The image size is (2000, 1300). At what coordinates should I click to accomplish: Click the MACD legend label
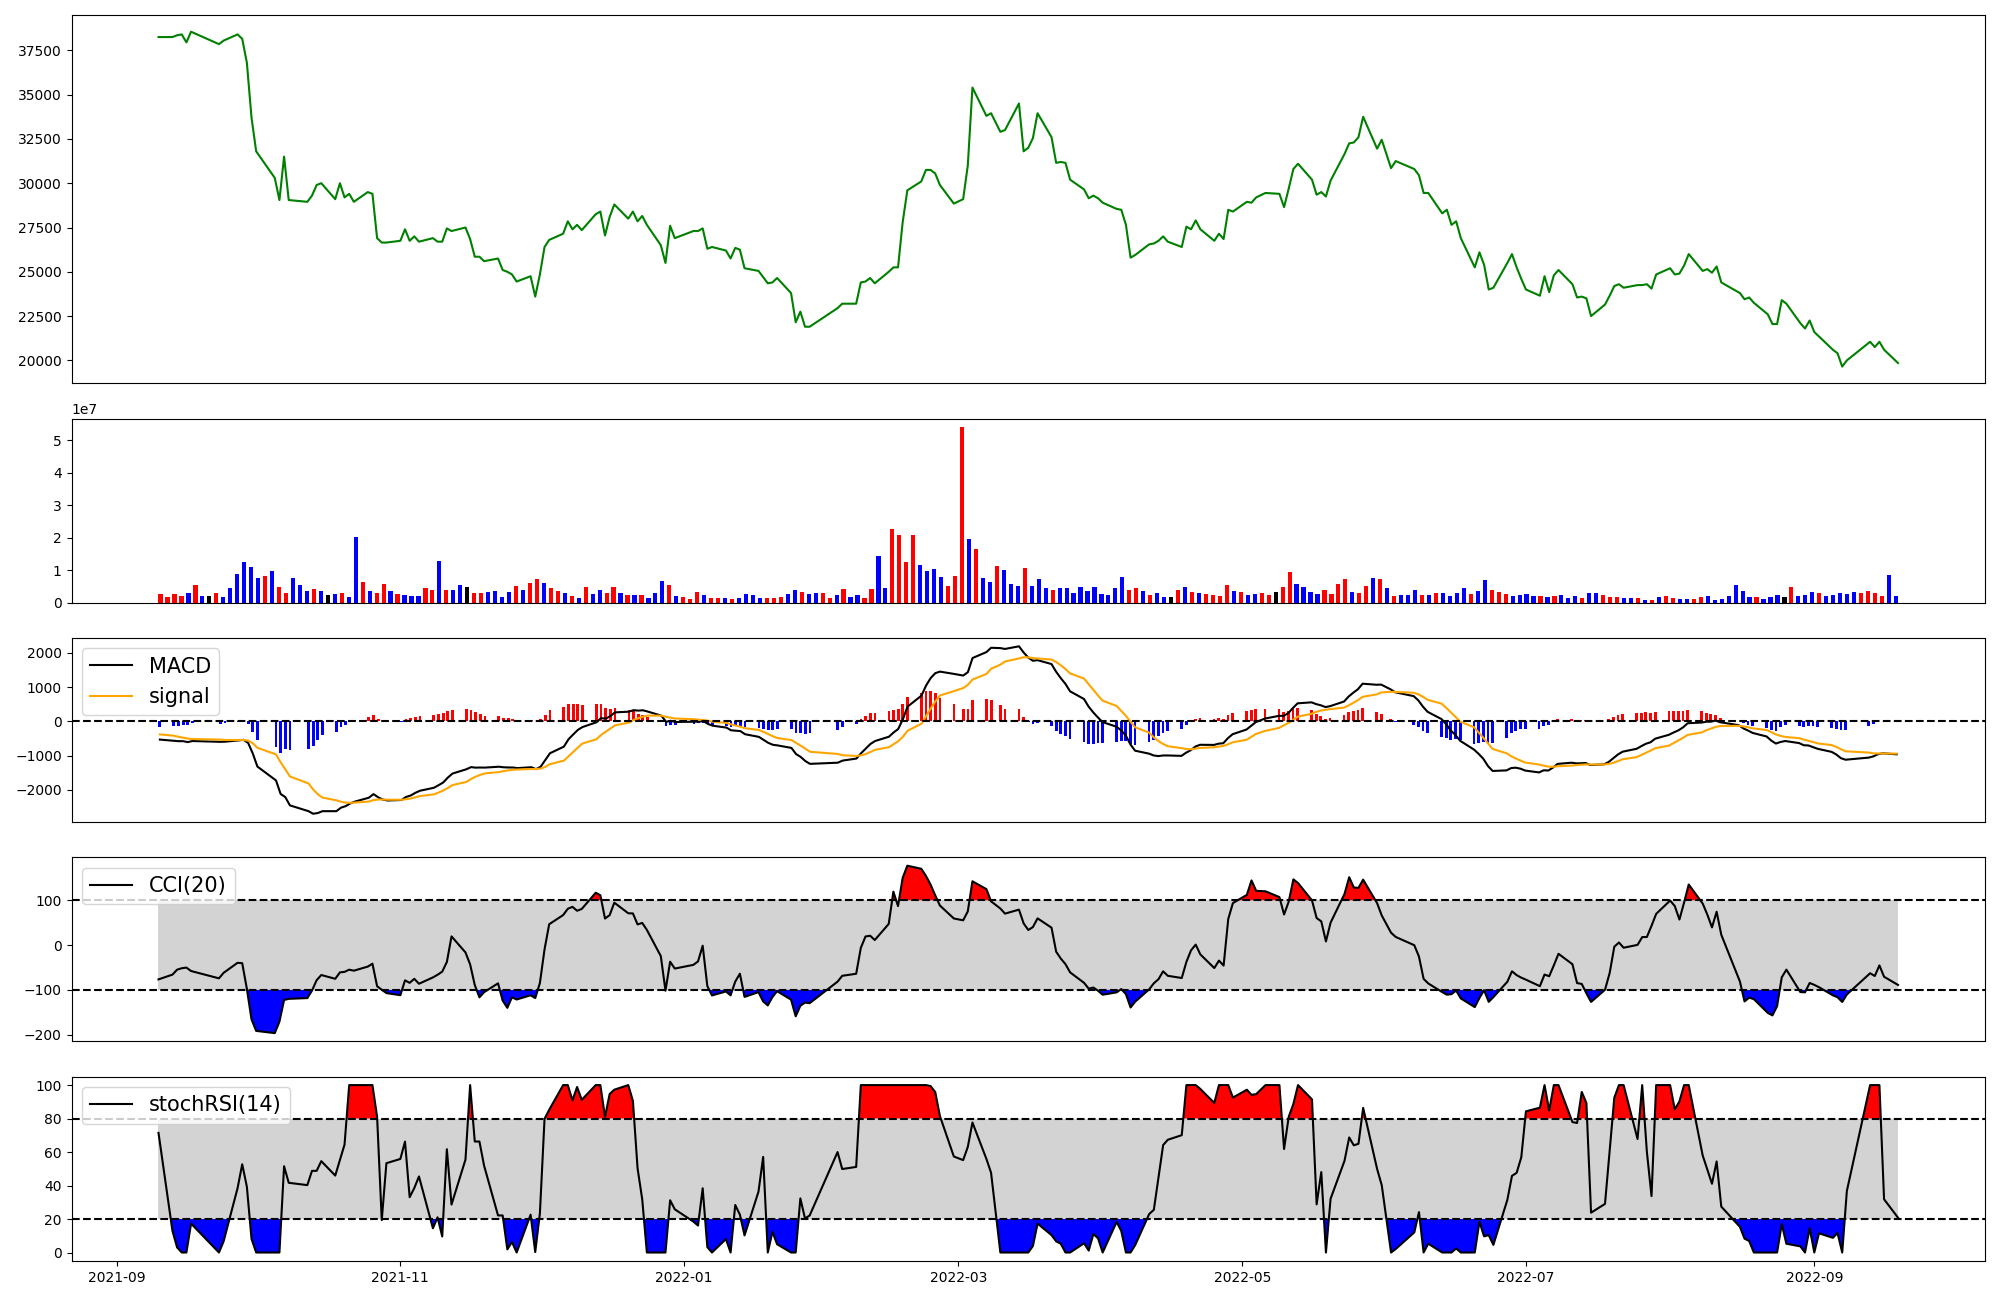(180, 666)
